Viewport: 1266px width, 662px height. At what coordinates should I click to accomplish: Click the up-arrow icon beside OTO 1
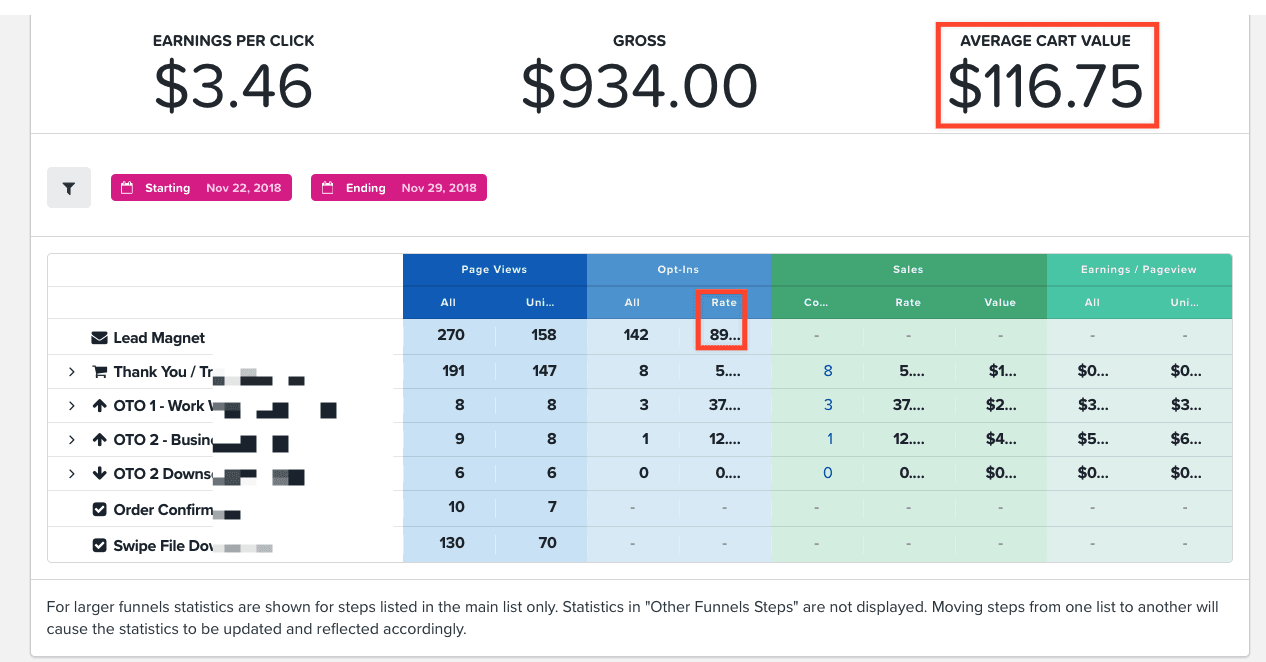[99, 406]
